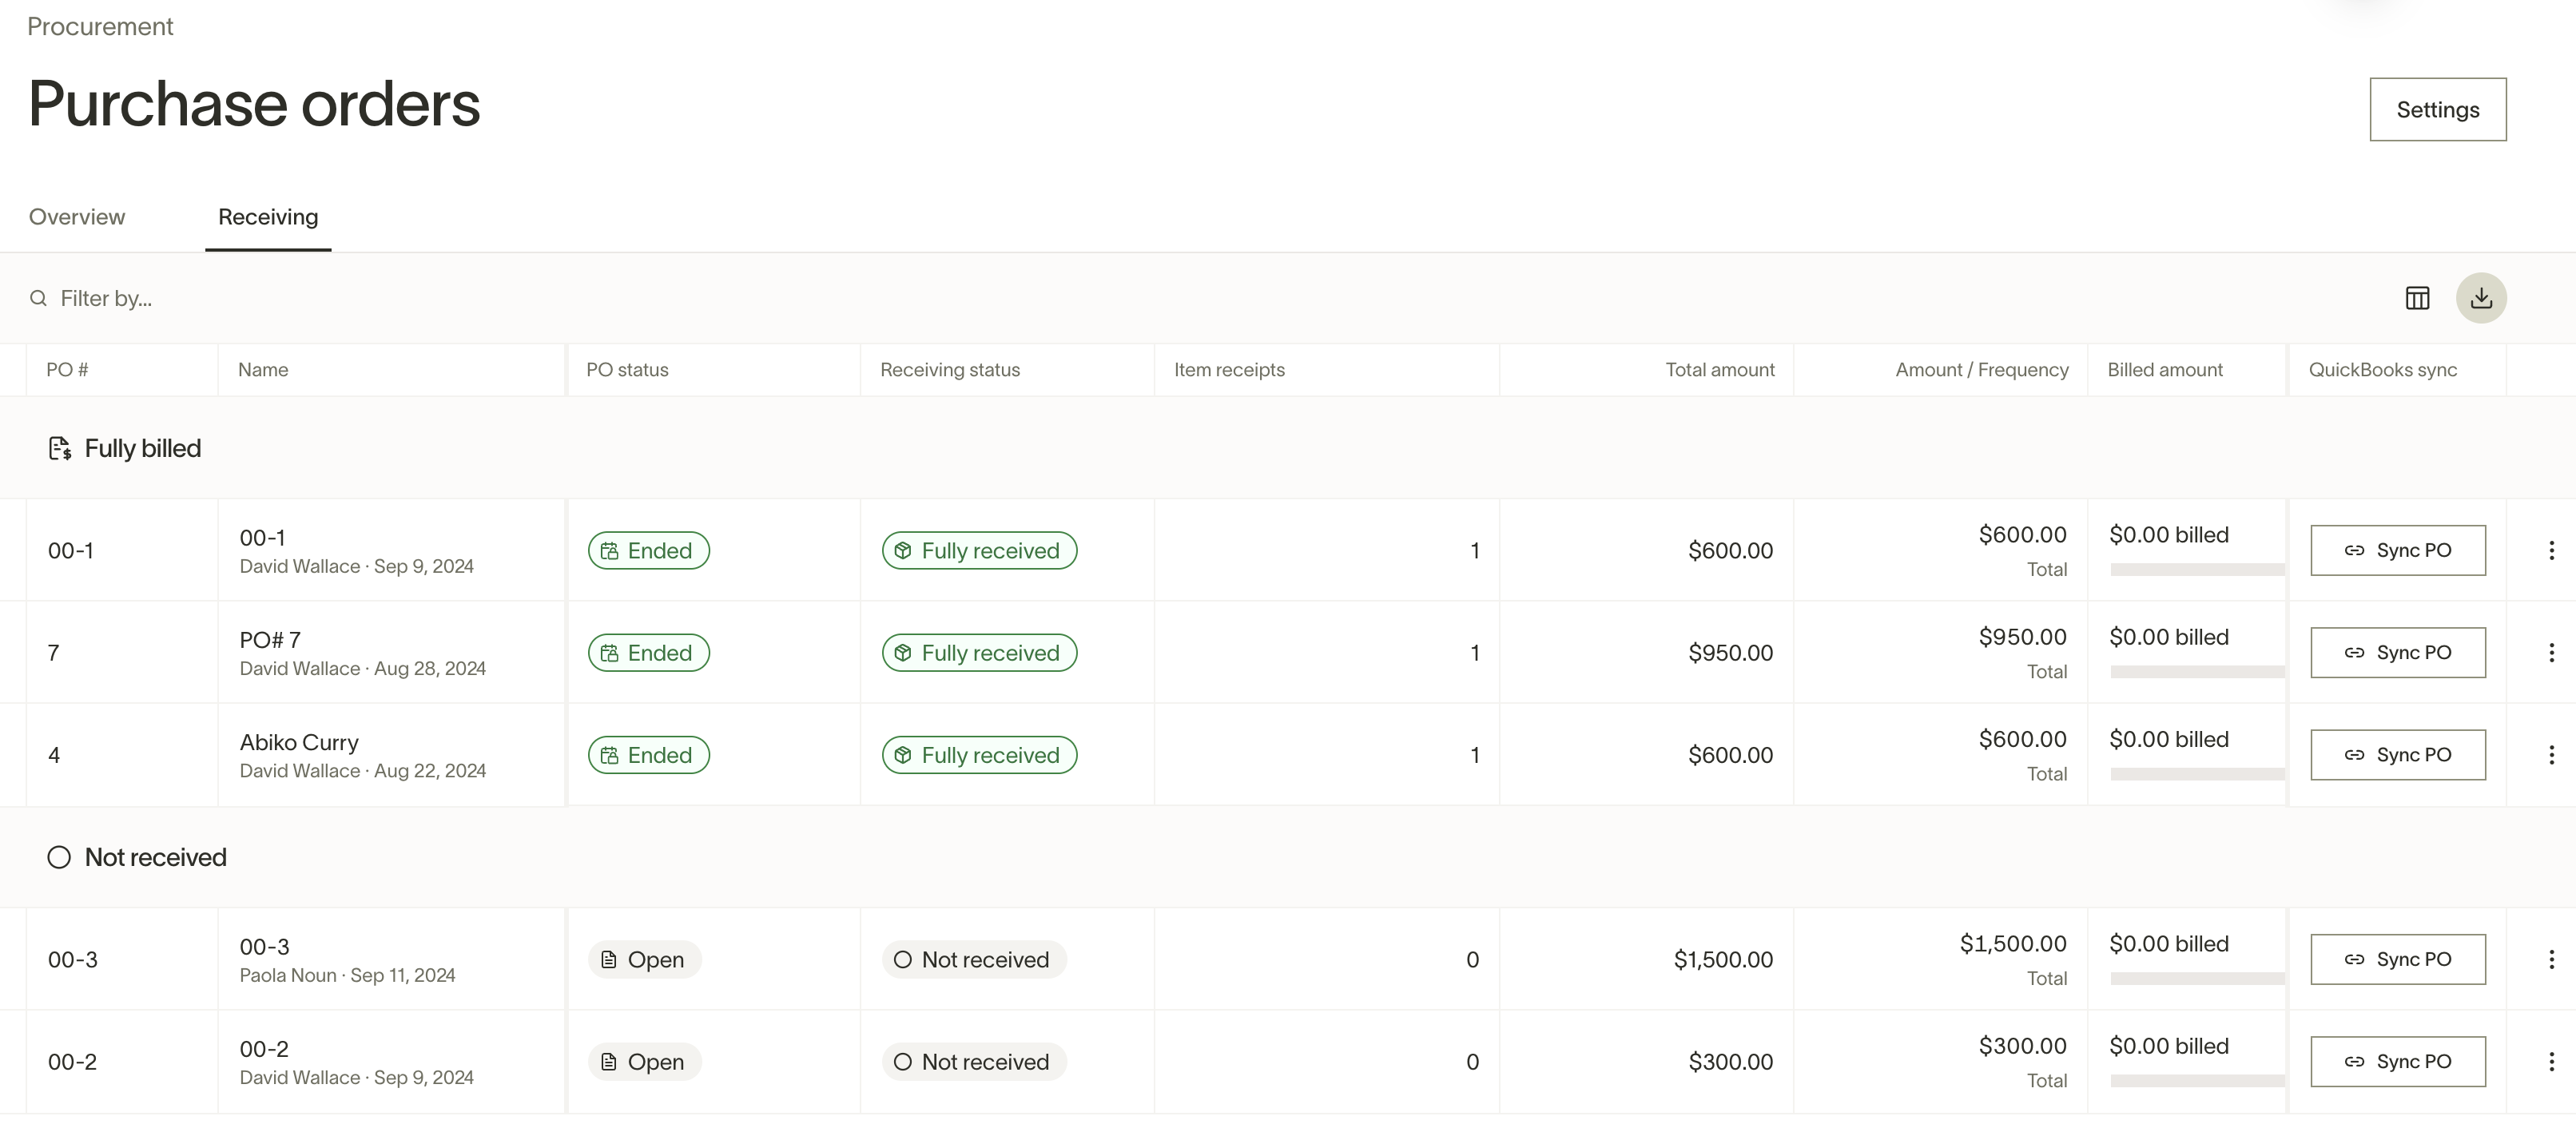
Task: Click the Open status badge for 00-3
Action: point(645,959)
